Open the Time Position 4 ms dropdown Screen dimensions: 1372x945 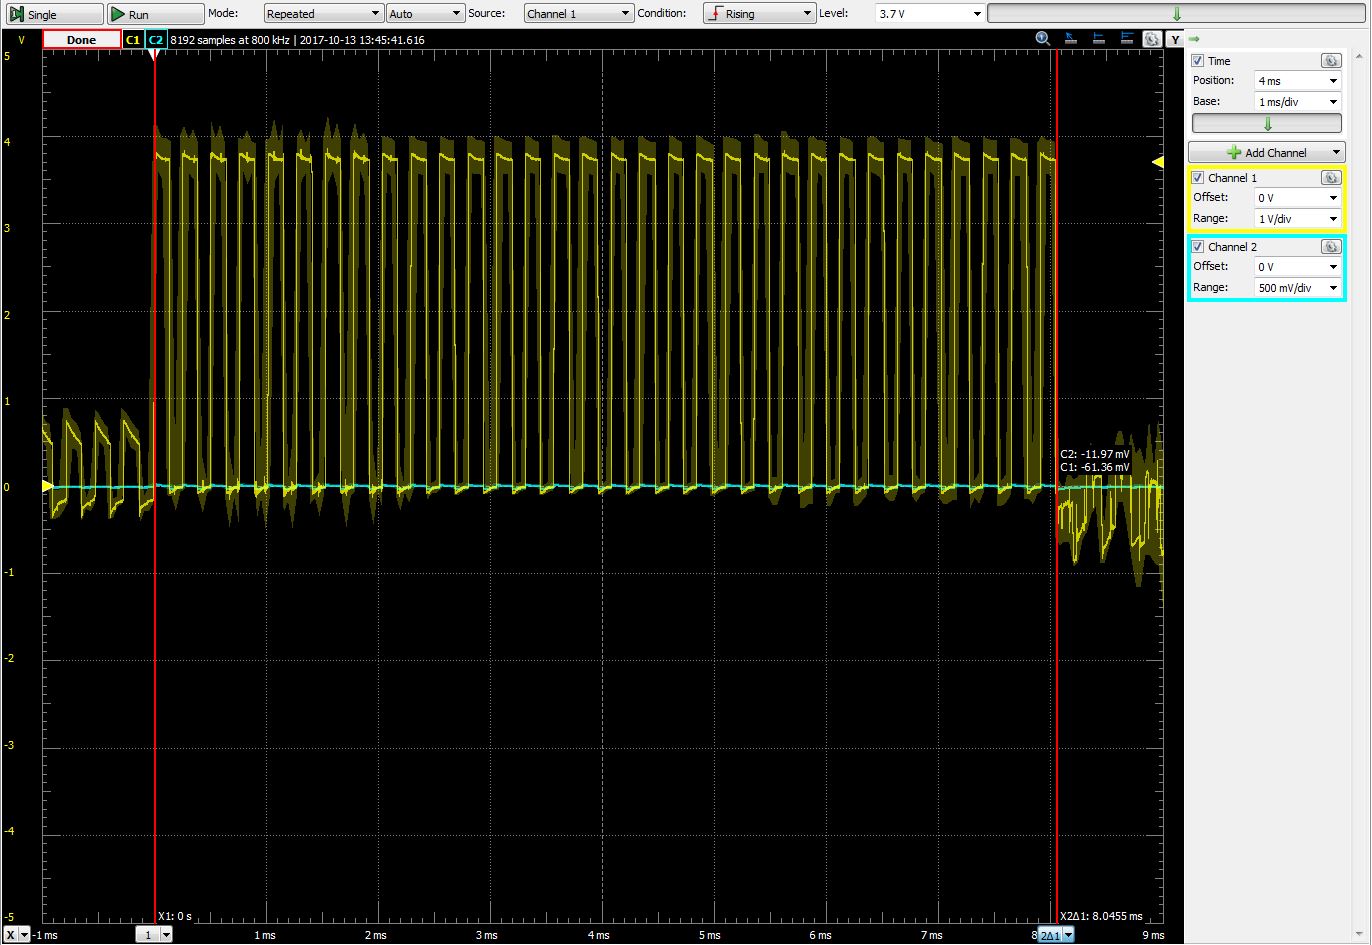coord(1298,81)
